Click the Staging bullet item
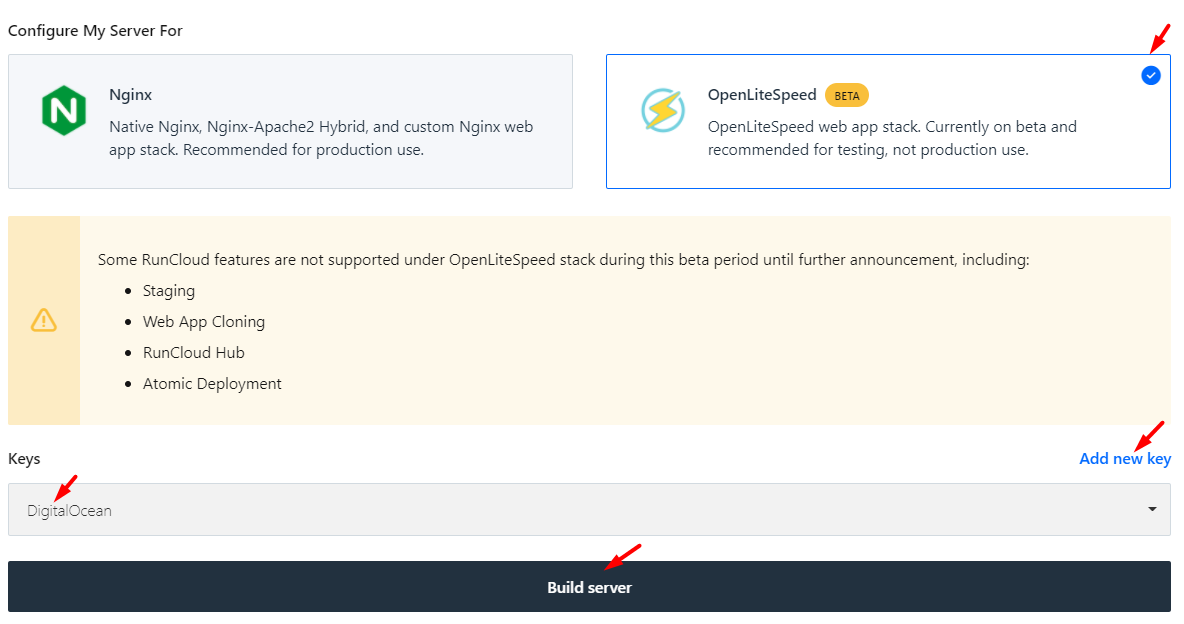1184x624 pixels. point(169,291)
